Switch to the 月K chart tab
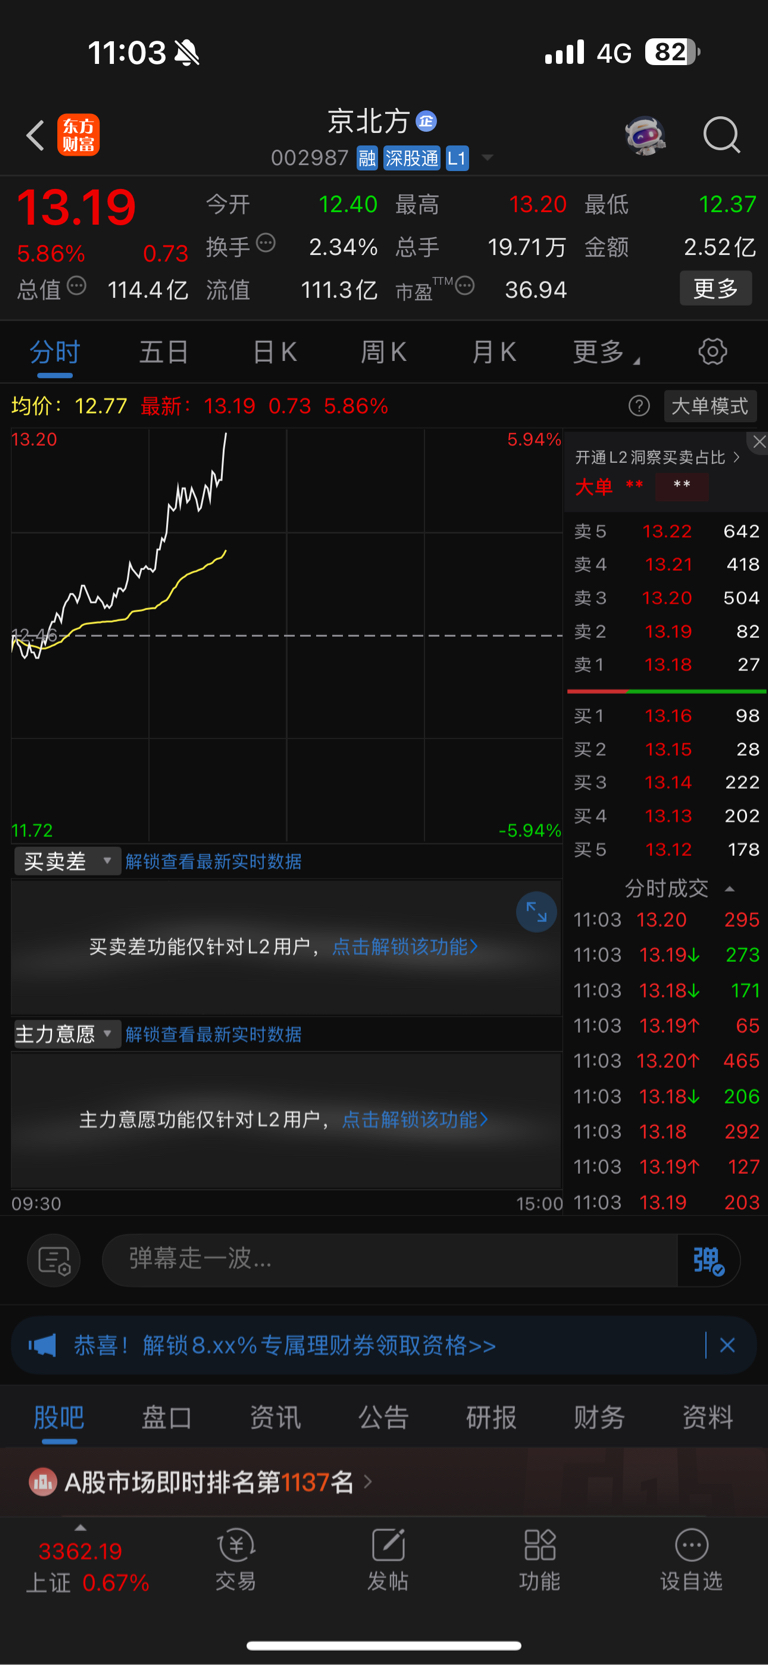The image size is (768, 1665). click(x=493, y=352)
